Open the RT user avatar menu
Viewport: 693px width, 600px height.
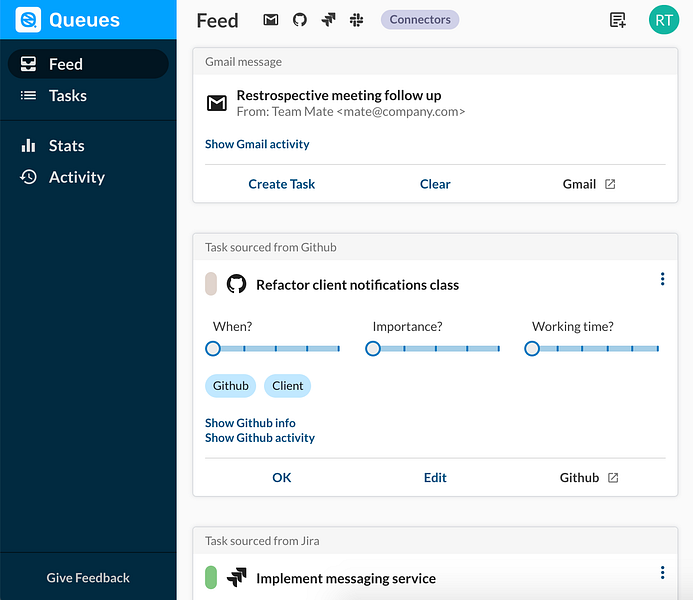(663, 20)
